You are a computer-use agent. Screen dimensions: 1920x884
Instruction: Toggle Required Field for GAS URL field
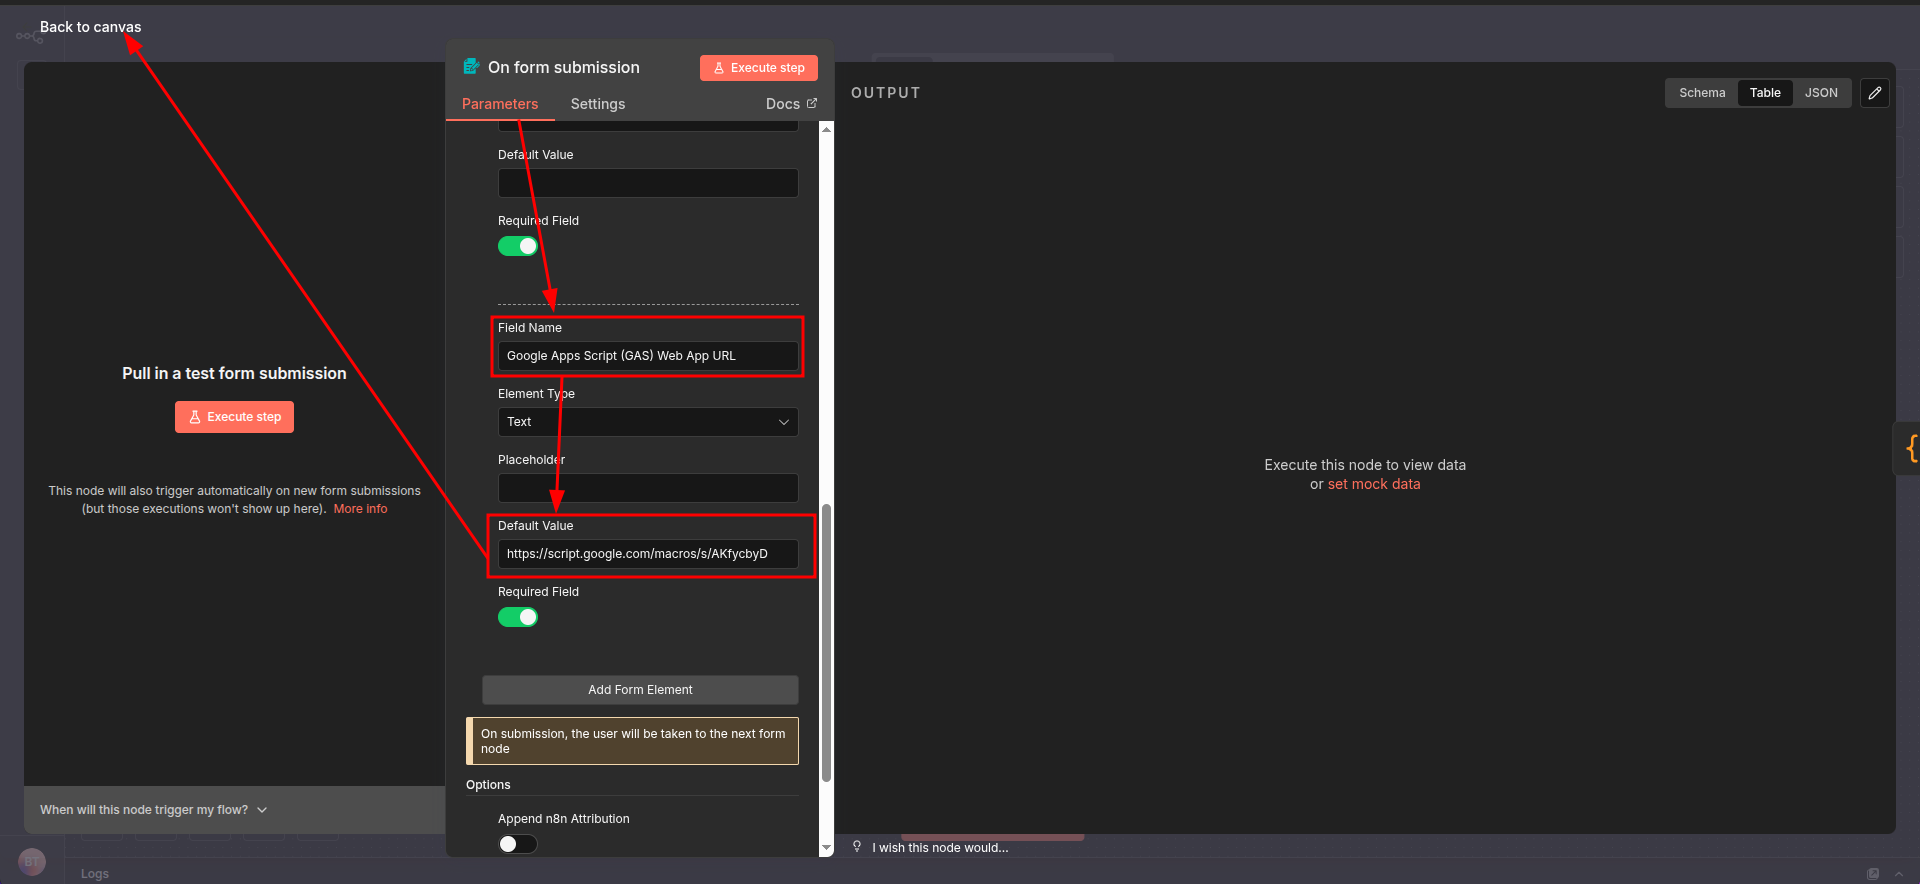(518, 617)
